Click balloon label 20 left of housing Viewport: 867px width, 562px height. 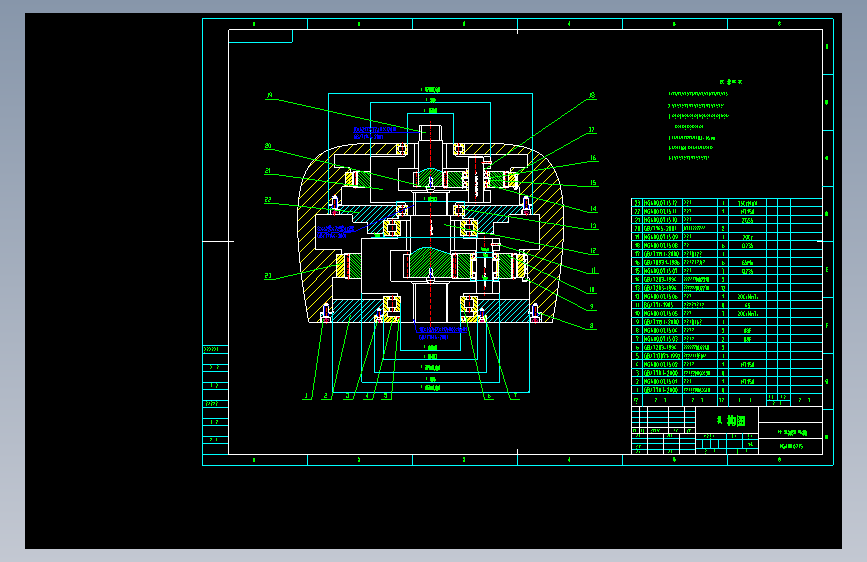268,146
